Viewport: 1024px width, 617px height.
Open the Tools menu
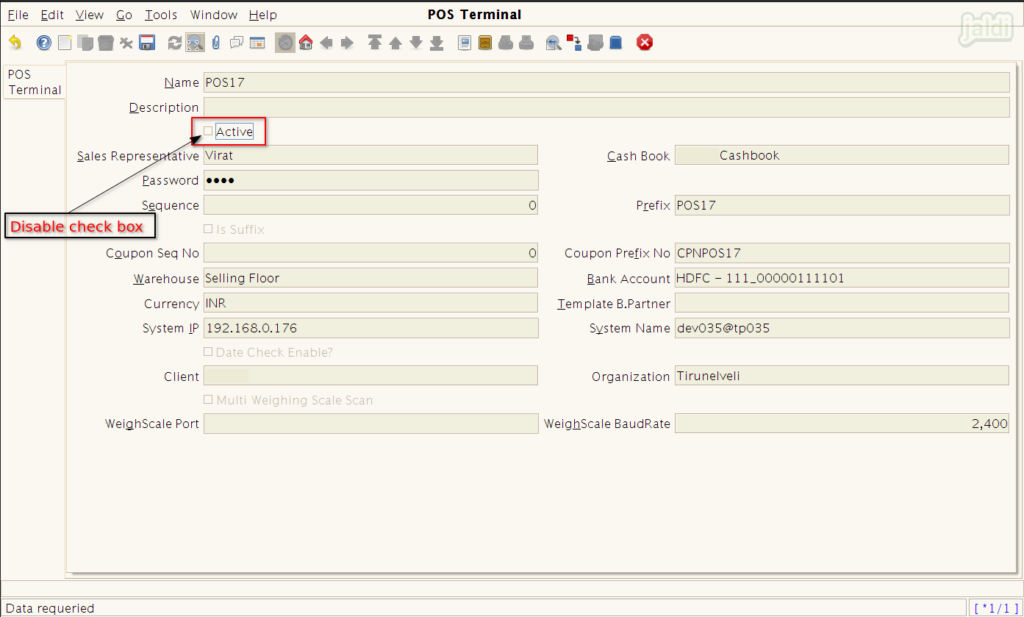161,14
